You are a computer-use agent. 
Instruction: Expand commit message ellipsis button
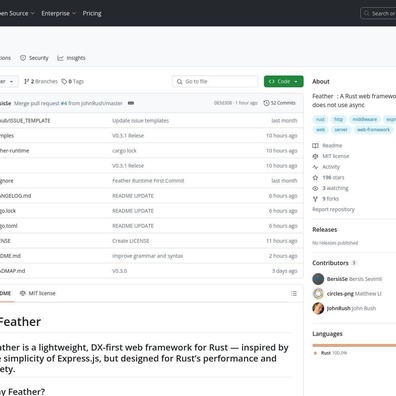(x=131, y=103)
